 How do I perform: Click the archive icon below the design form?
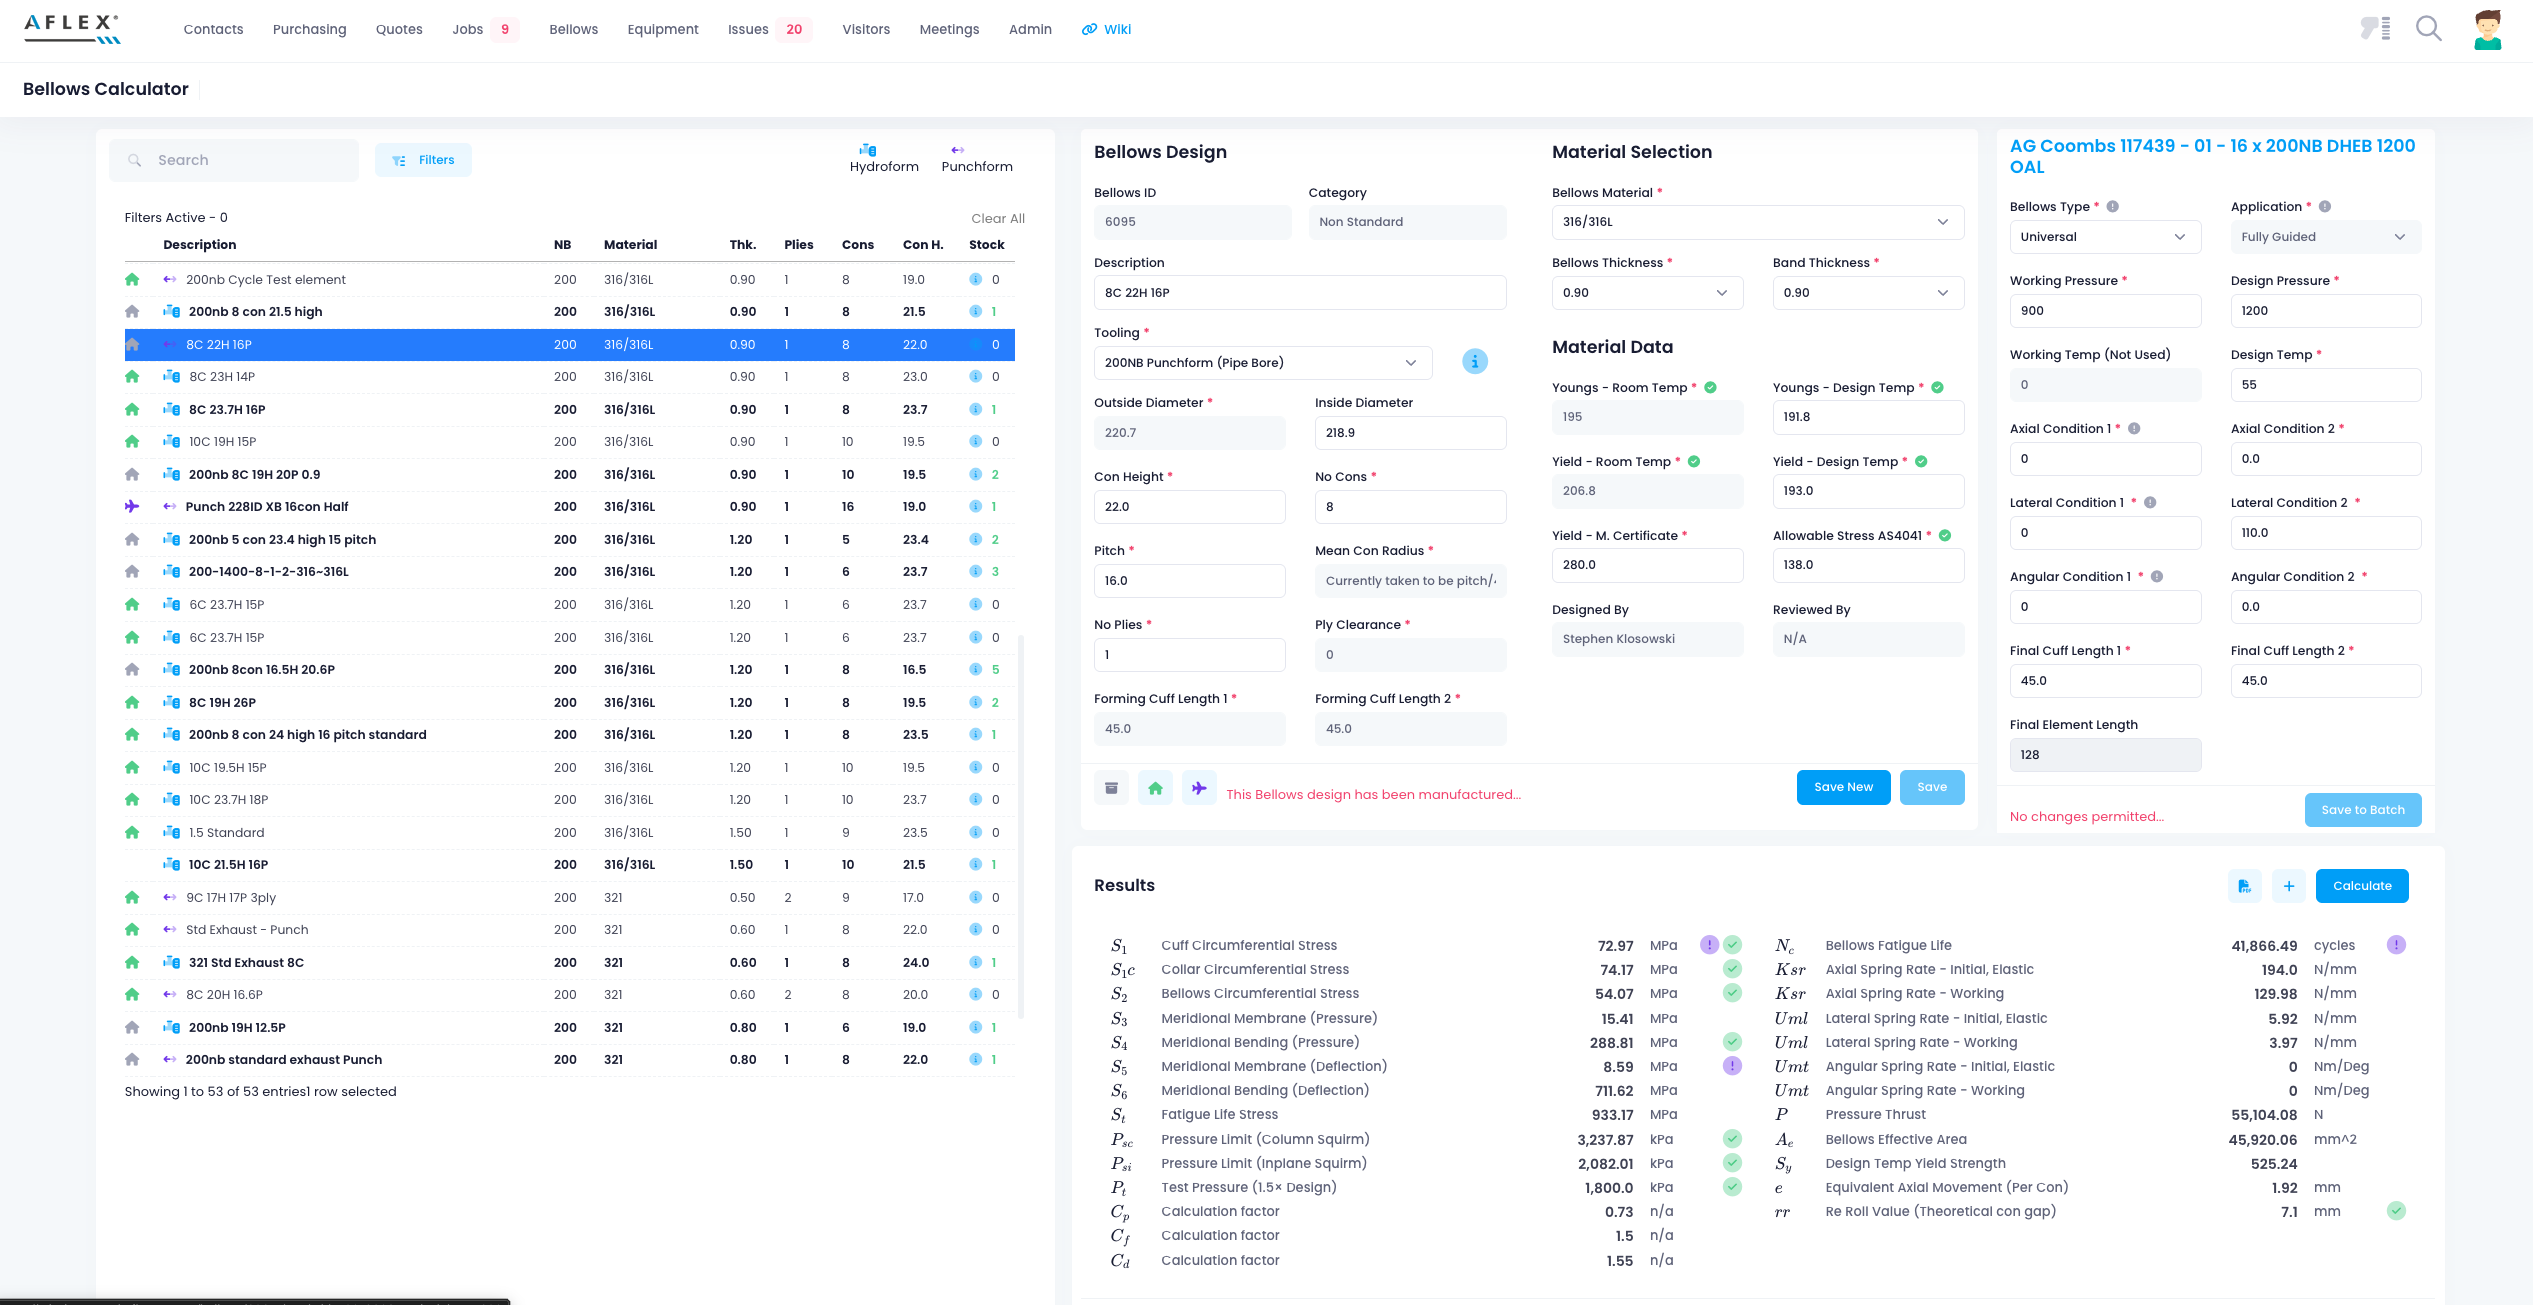coord(1111,788)
